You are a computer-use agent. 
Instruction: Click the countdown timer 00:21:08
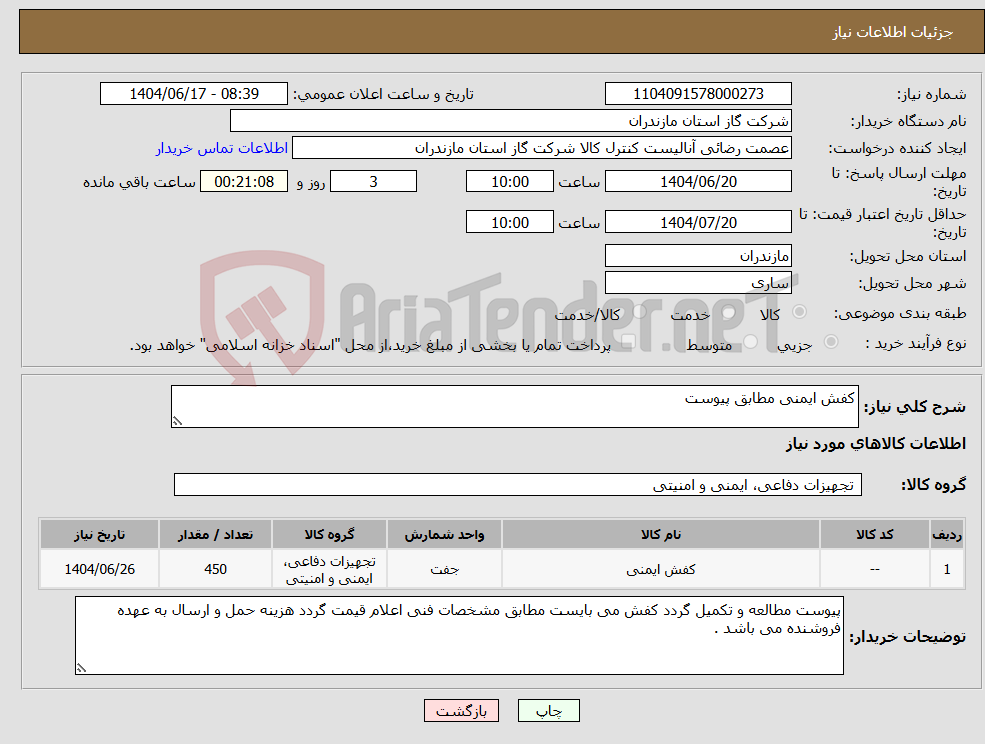(x=244, y=181)
